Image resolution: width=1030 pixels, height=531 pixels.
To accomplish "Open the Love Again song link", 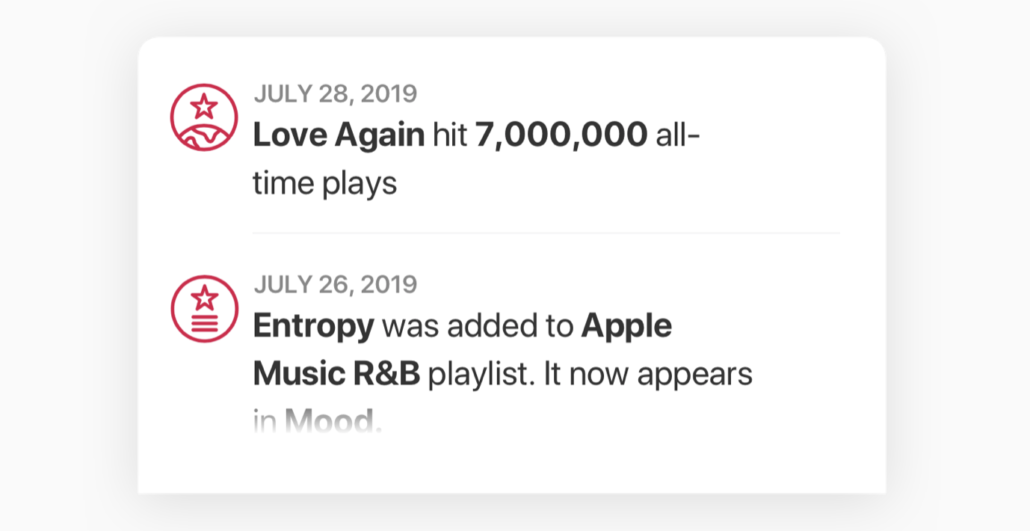I will [x=339, y=136].
